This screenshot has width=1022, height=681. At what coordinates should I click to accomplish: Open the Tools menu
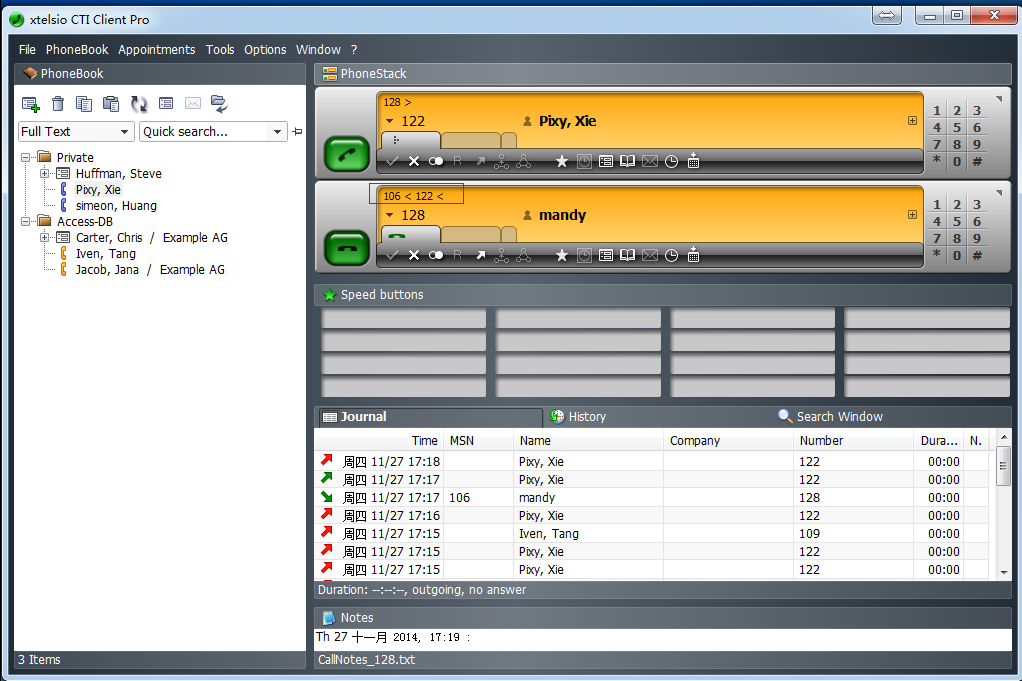point(220,50)
